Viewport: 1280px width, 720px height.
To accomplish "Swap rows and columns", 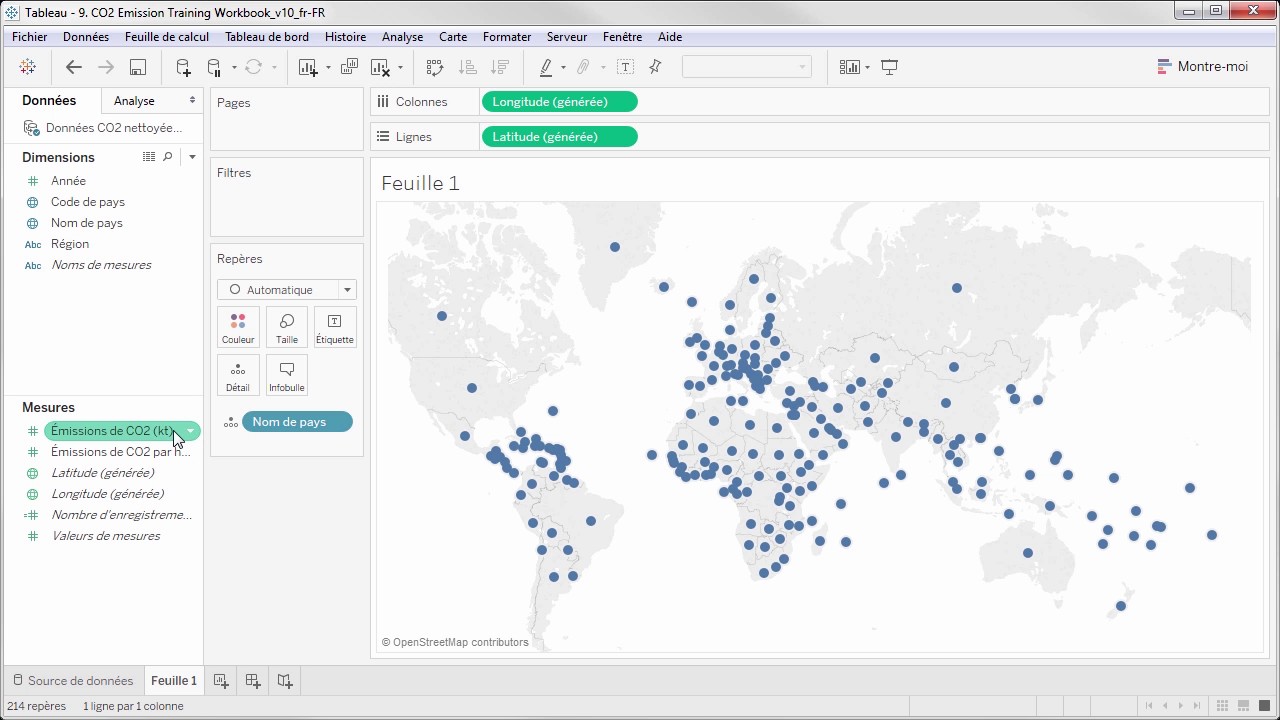I will point(434,67).
